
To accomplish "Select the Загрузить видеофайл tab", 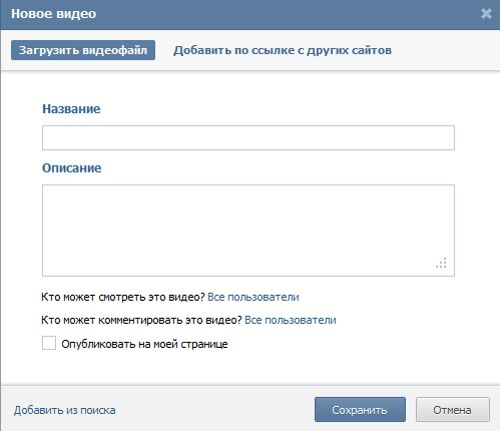I will [83, 50].
